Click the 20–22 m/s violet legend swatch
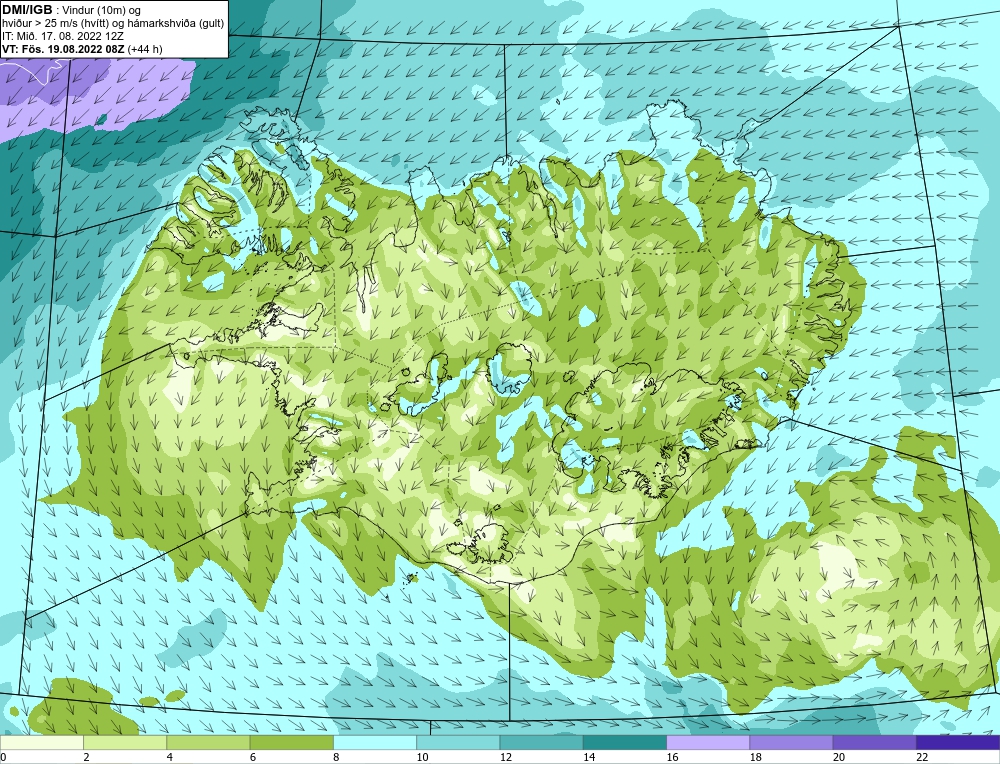 coord(874,742)
